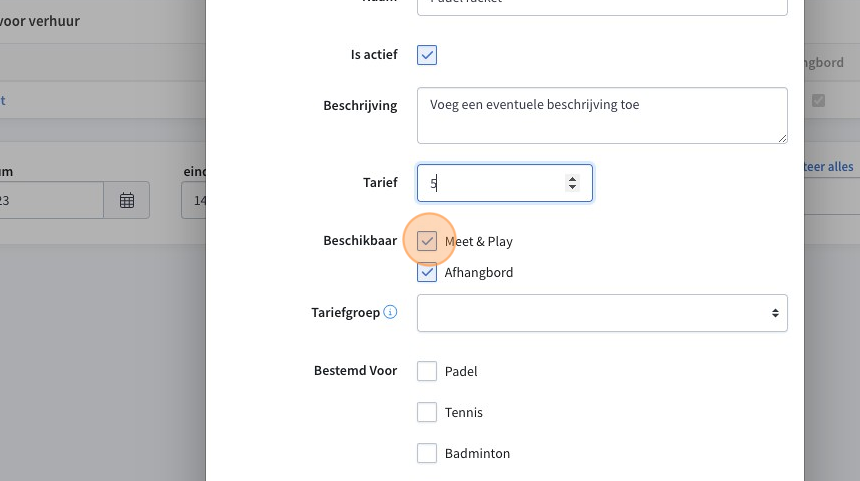Focus the Tarief number field
The height and width of the screenshot is (481, 860).
tap(505, 183)
